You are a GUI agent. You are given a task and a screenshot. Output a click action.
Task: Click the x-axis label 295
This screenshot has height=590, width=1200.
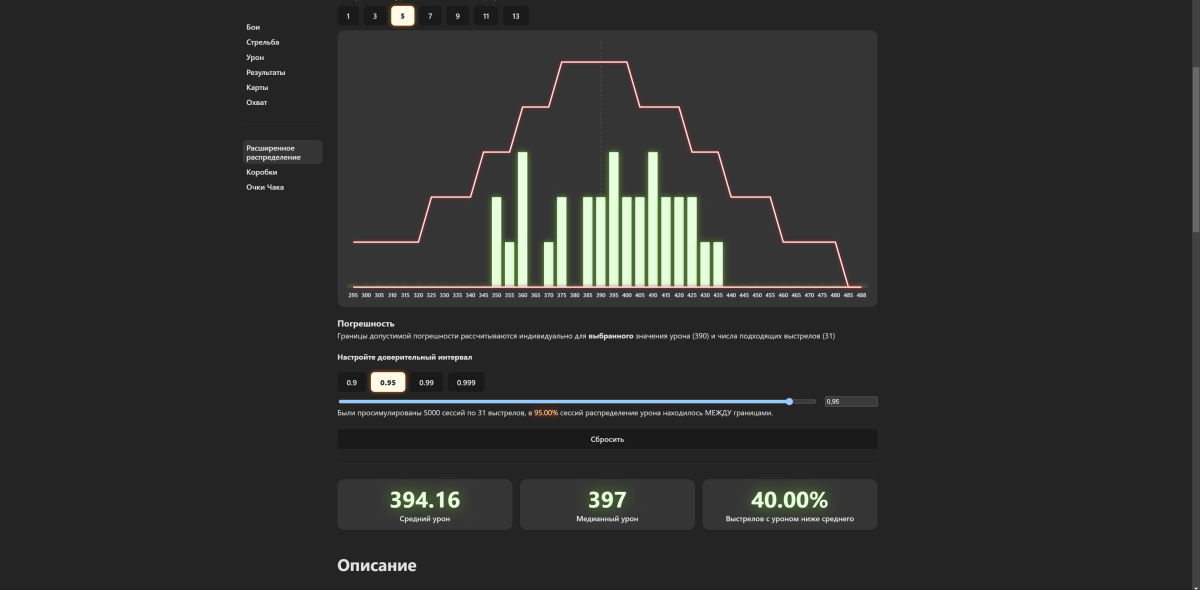(x=353, y=295)
